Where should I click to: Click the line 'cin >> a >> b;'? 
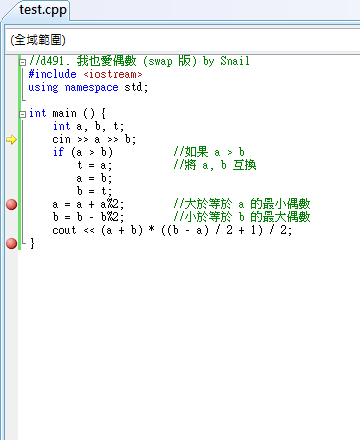94,139
